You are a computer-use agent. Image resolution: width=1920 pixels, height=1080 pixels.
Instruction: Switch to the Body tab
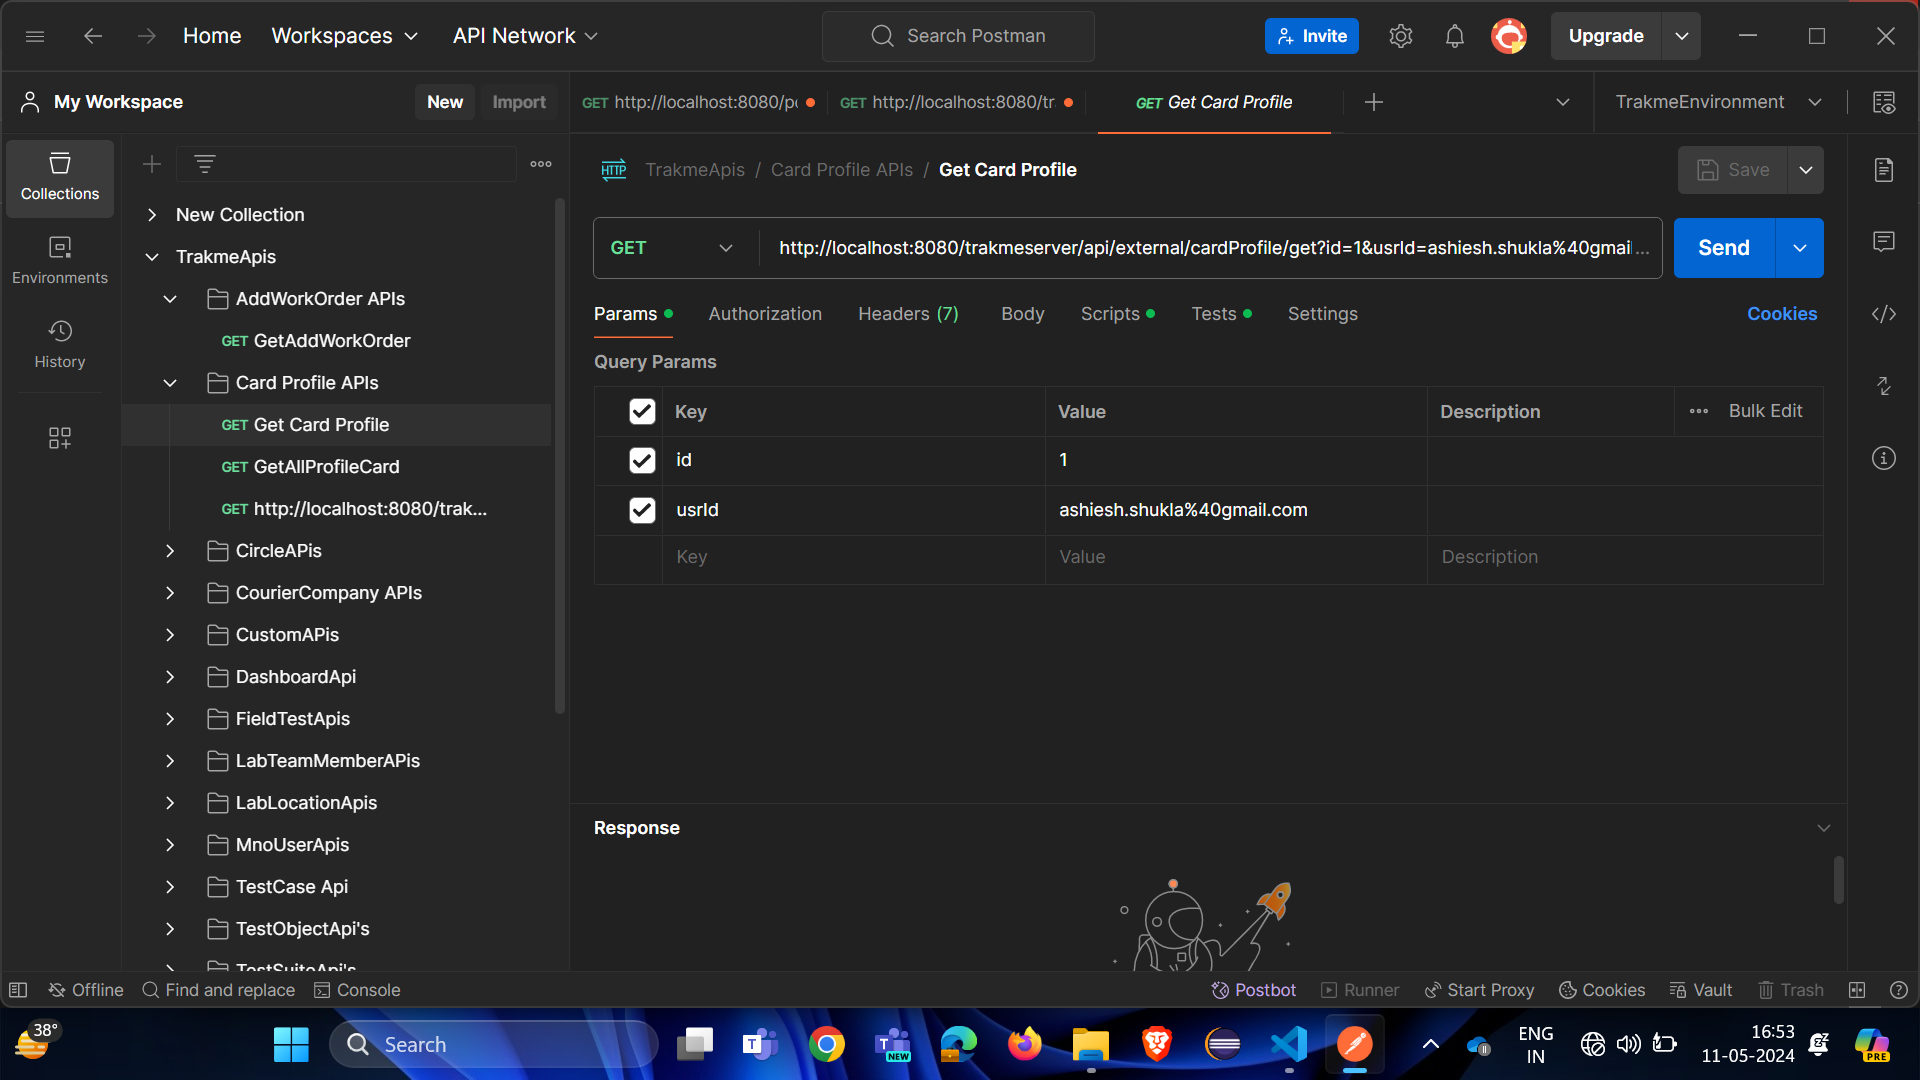click(x=1023, y=314)
